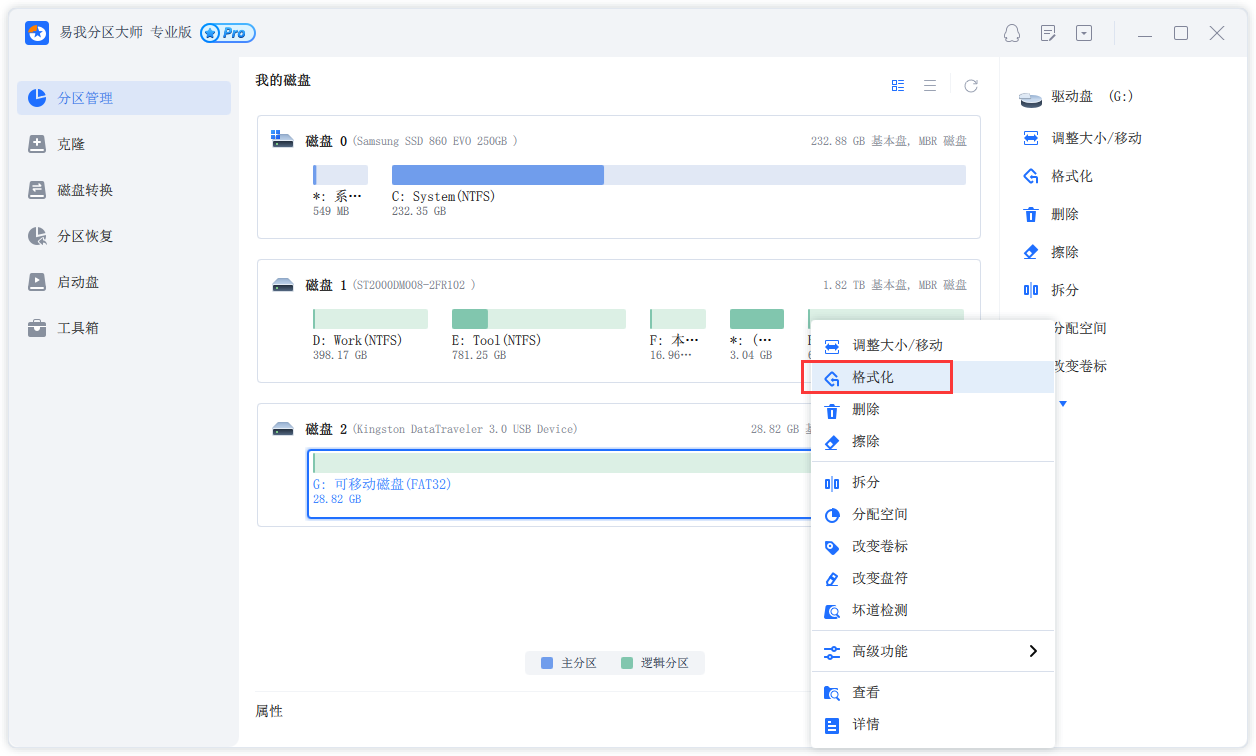Open the pending tasks notes icon
The height and width of the screenshot is (756, 1256).
(1048, 33)
